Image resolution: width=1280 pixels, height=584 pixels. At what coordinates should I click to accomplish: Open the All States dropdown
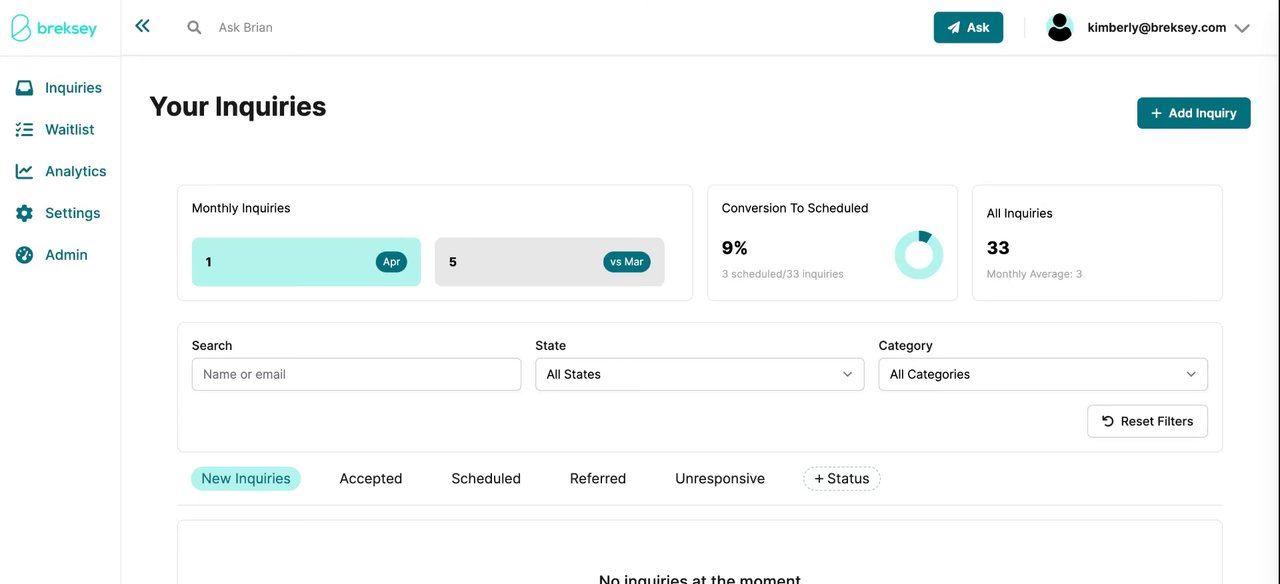click(x=699, y=375)
